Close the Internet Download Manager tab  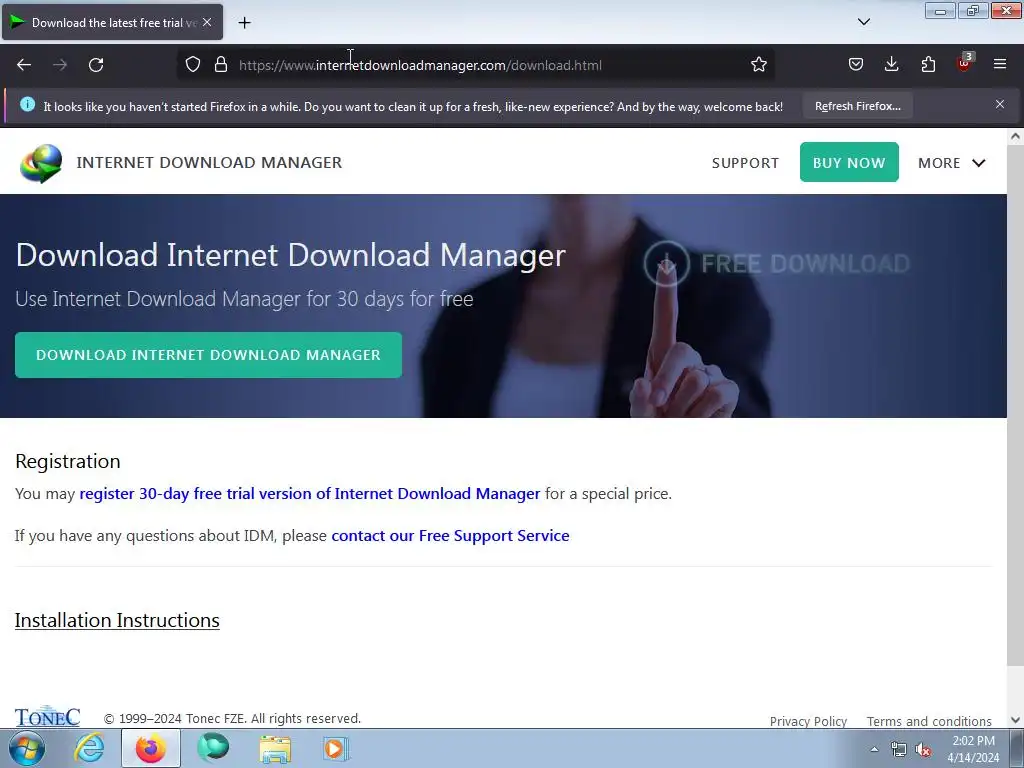click(x=207, y=22)
